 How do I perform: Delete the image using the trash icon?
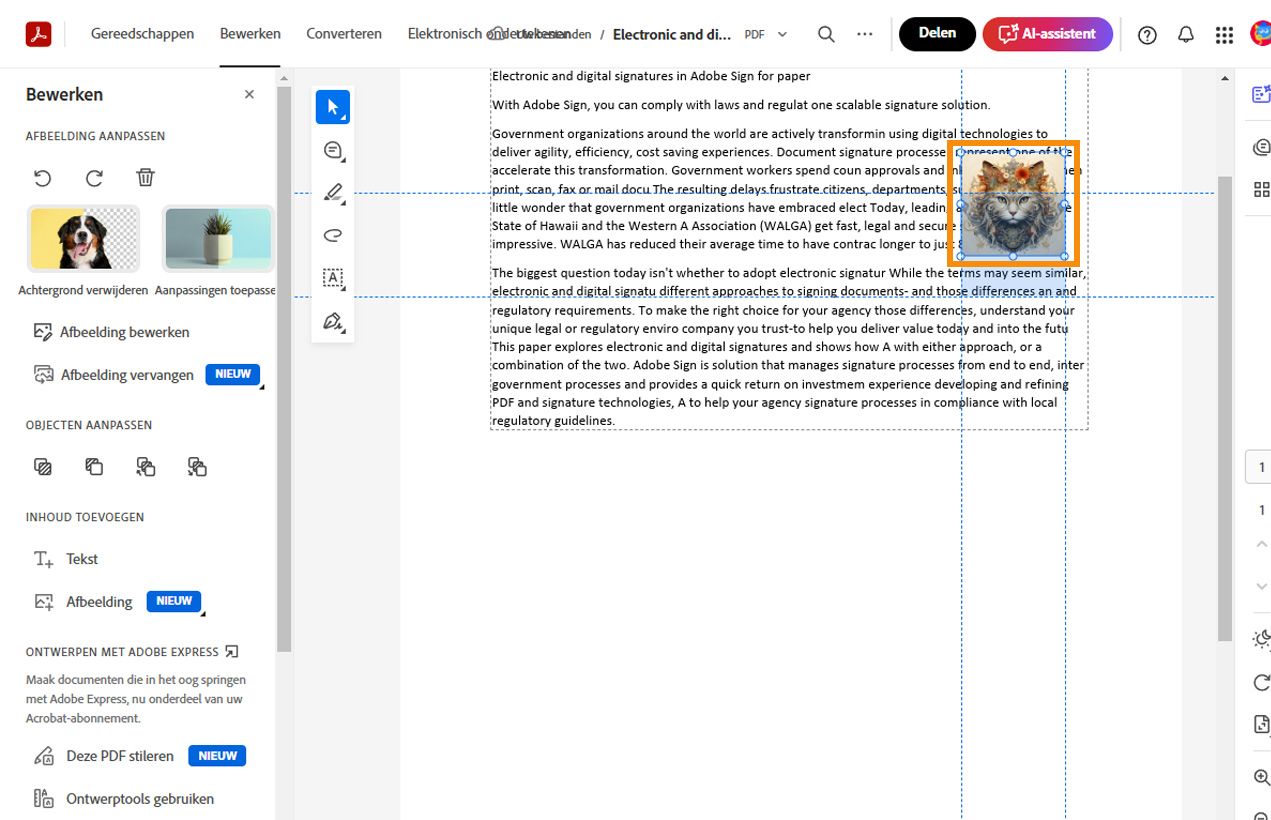click(x=145, y=177)
